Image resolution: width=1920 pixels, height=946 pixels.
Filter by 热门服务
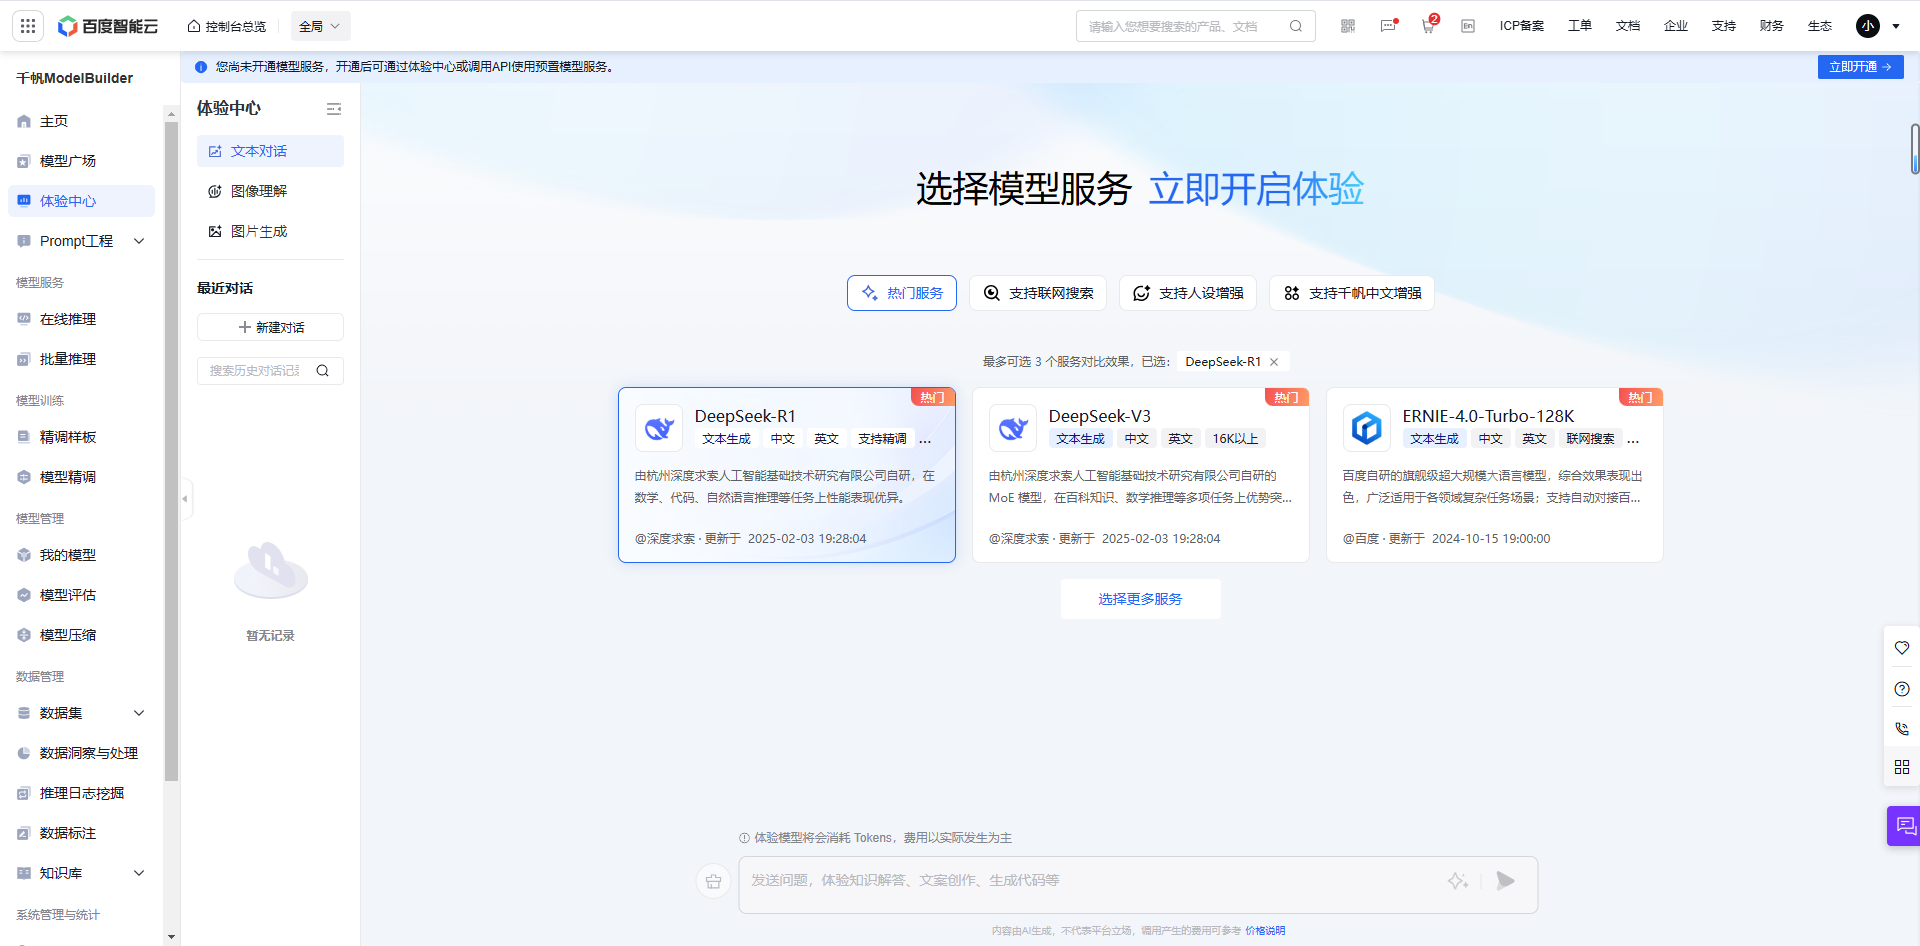coord(902,293)
